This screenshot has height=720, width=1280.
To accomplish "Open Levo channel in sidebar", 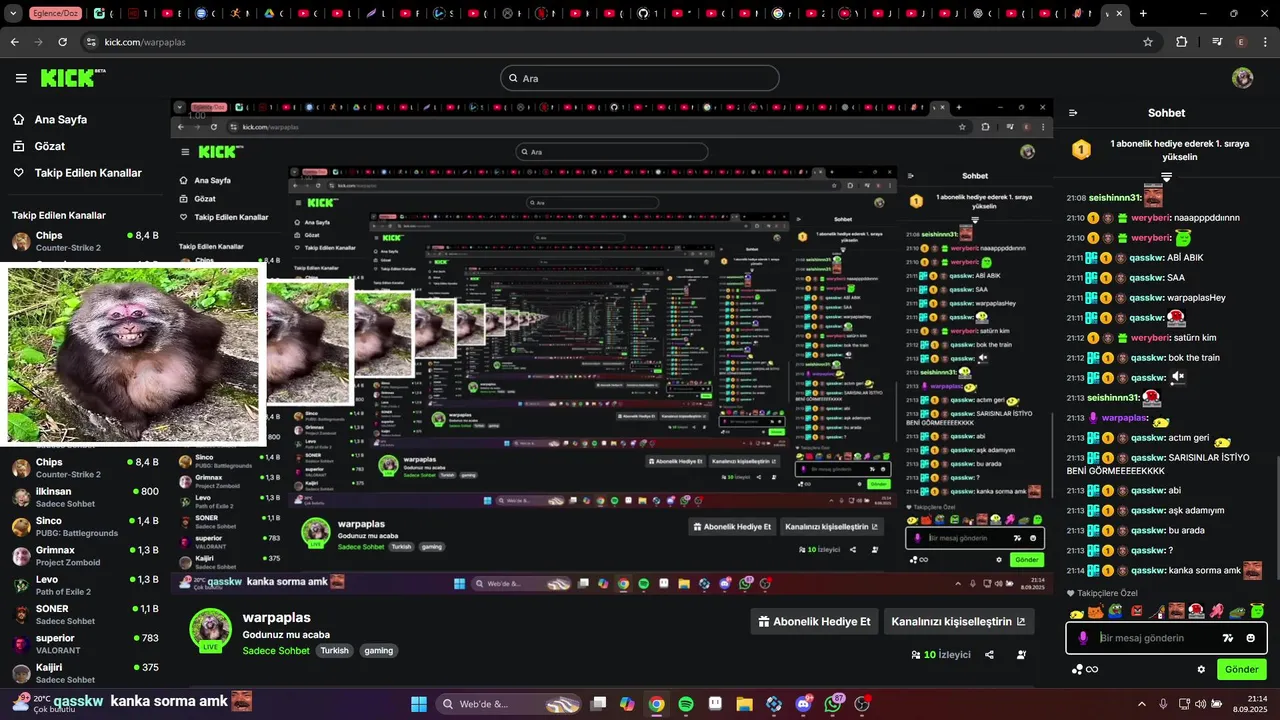I will click(85, 585).
